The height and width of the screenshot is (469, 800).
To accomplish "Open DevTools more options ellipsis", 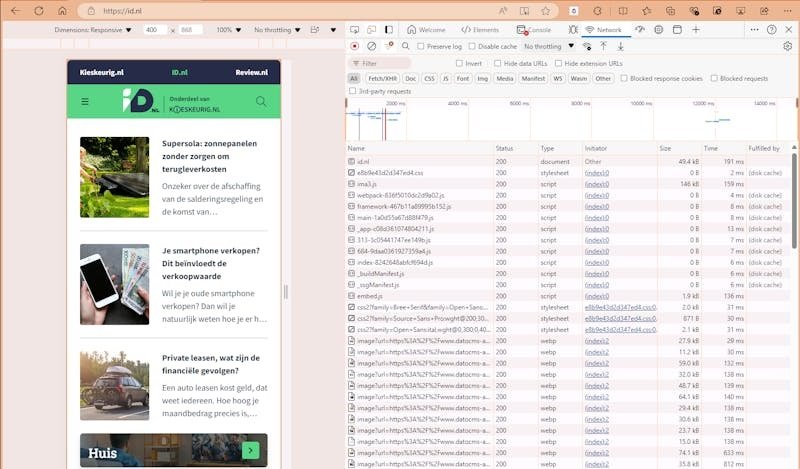I will pyautogui.click(x=755, y=30).
